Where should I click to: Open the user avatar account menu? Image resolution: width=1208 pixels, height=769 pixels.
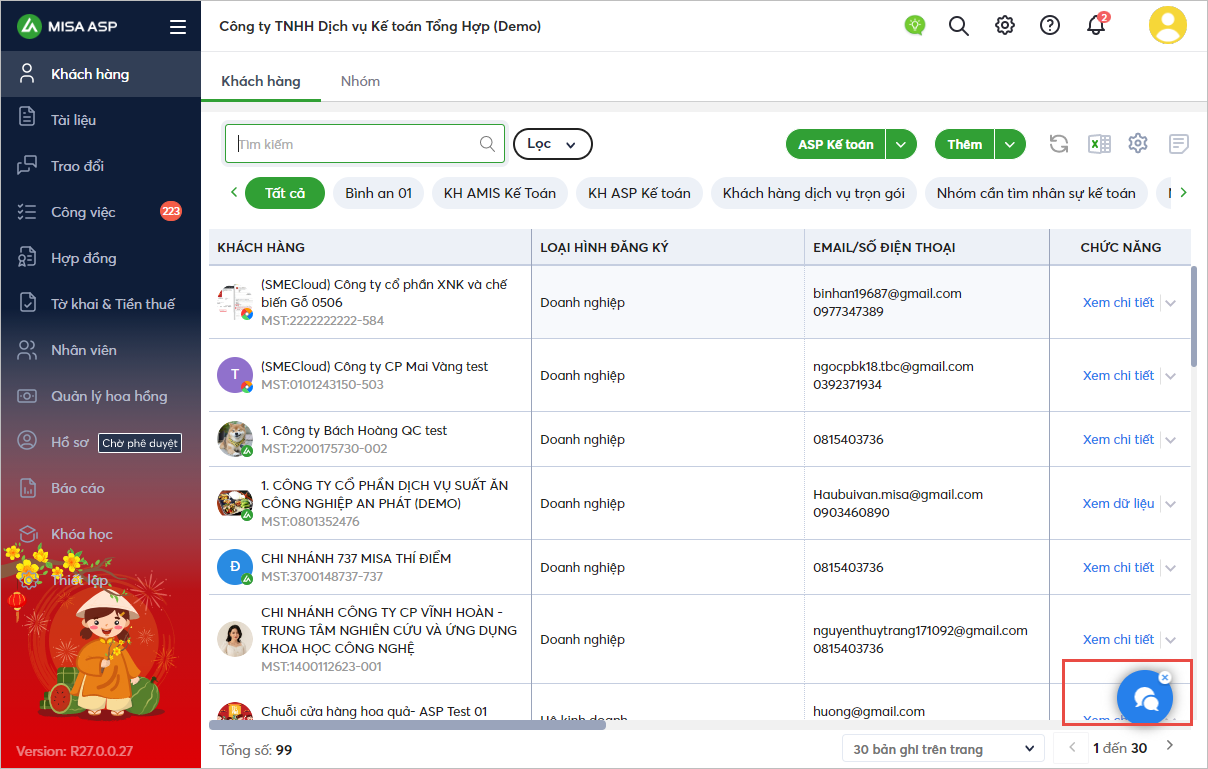point(1168,26)
